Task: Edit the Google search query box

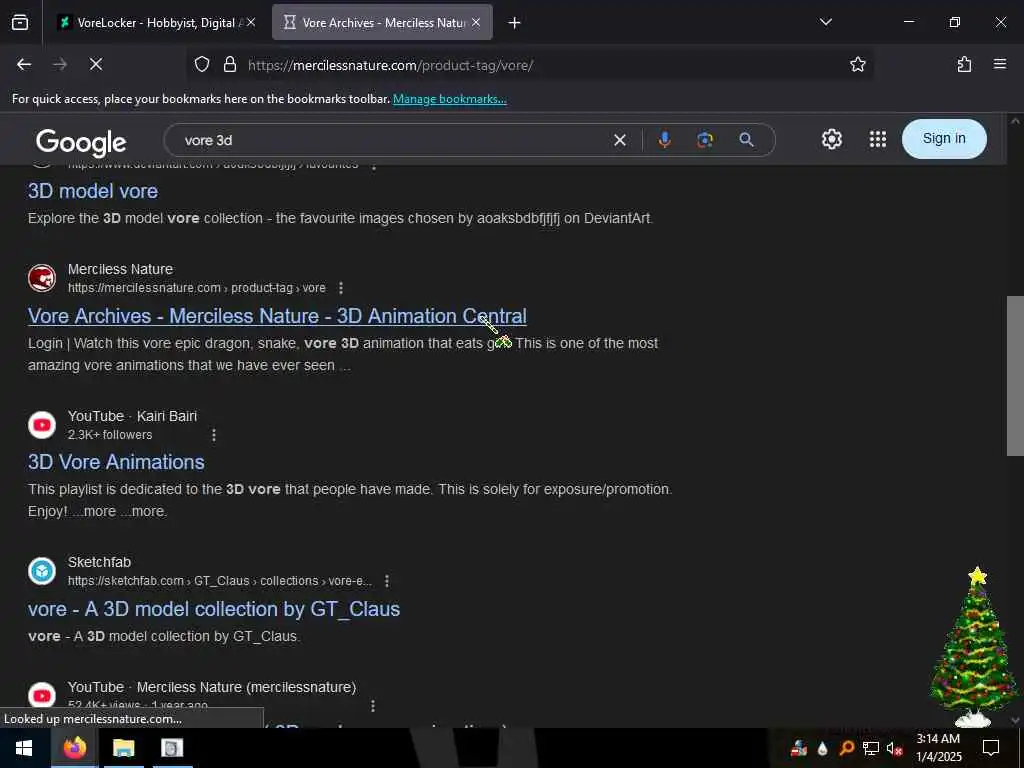Action: coord(392,140)
